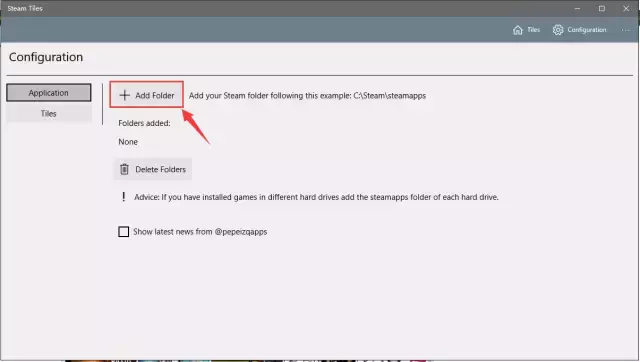Switch to the Tiles settings section
The image size is (640, 362).
pyautogui.click(x=49, y=113)
